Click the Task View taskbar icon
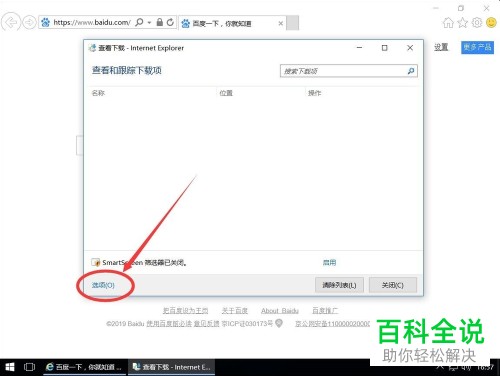The width and height of the screenshot is (500, 376). [x=29, y=367]
